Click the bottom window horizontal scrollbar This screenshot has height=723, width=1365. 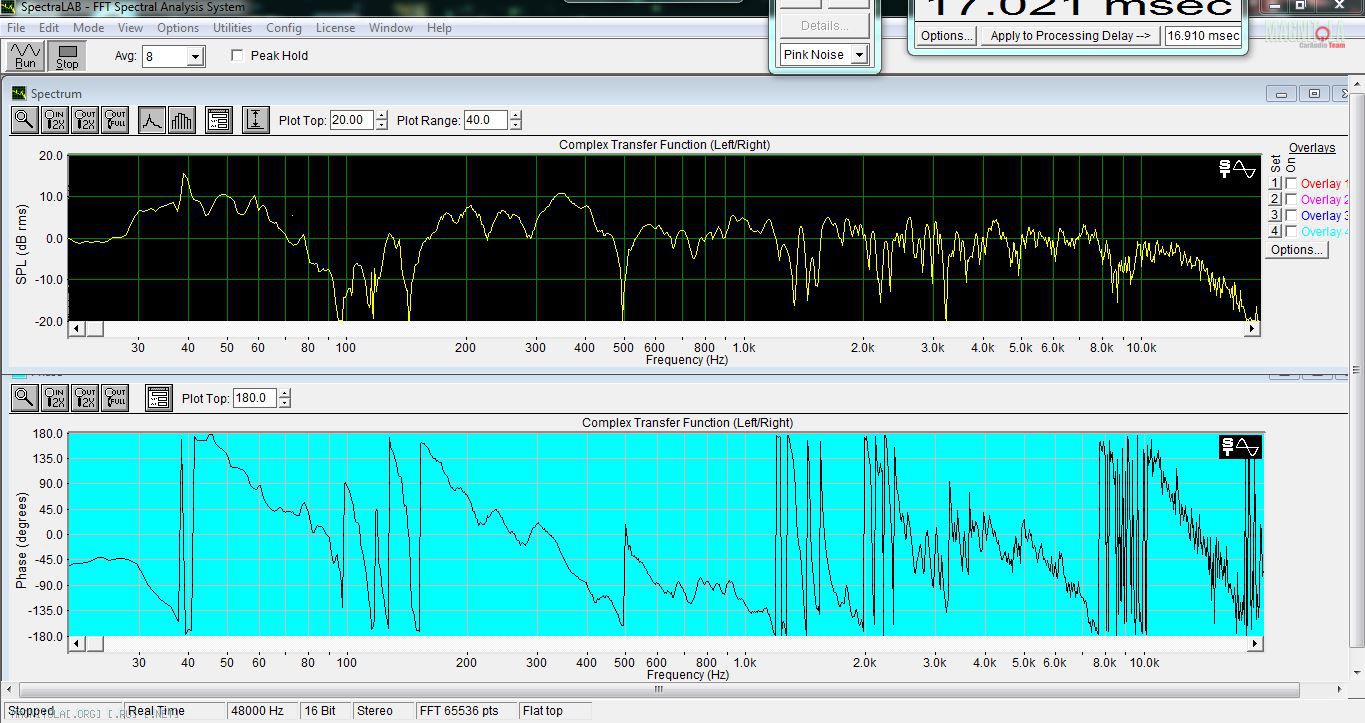point(659,689)
